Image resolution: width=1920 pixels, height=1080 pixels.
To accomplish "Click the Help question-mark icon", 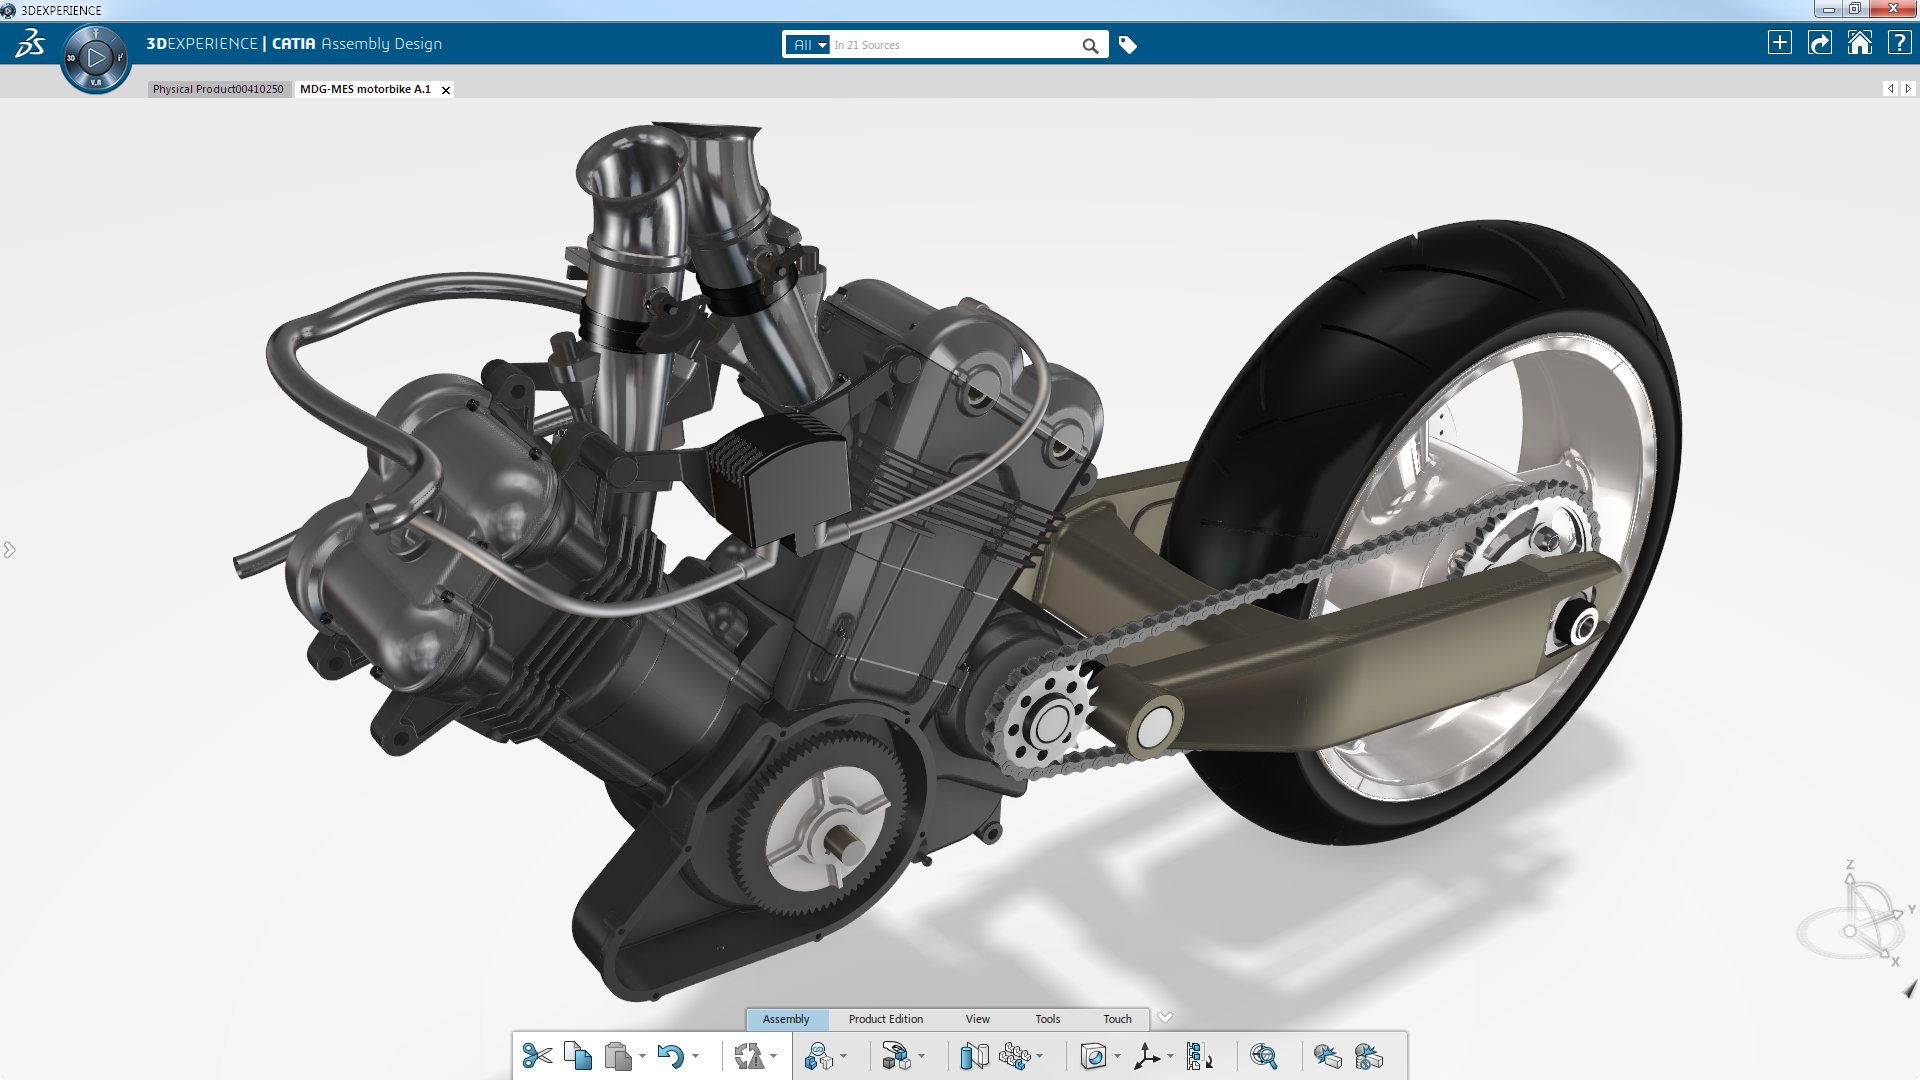I will tap(1897, 43).
